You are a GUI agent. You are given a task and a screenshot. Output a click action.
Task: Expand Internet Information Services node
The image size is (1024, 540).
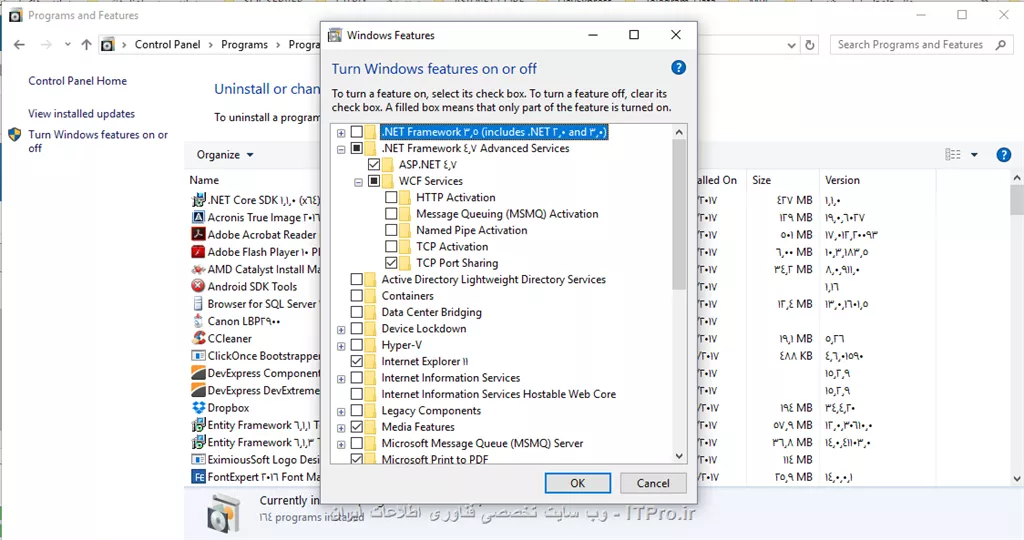(x=341, y=378)
